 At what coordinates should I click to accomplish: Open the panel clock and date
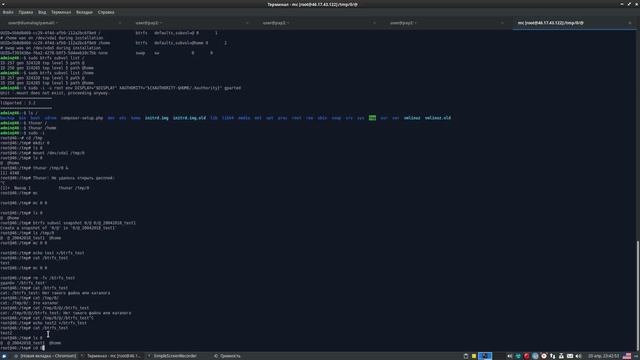[603, 356]
